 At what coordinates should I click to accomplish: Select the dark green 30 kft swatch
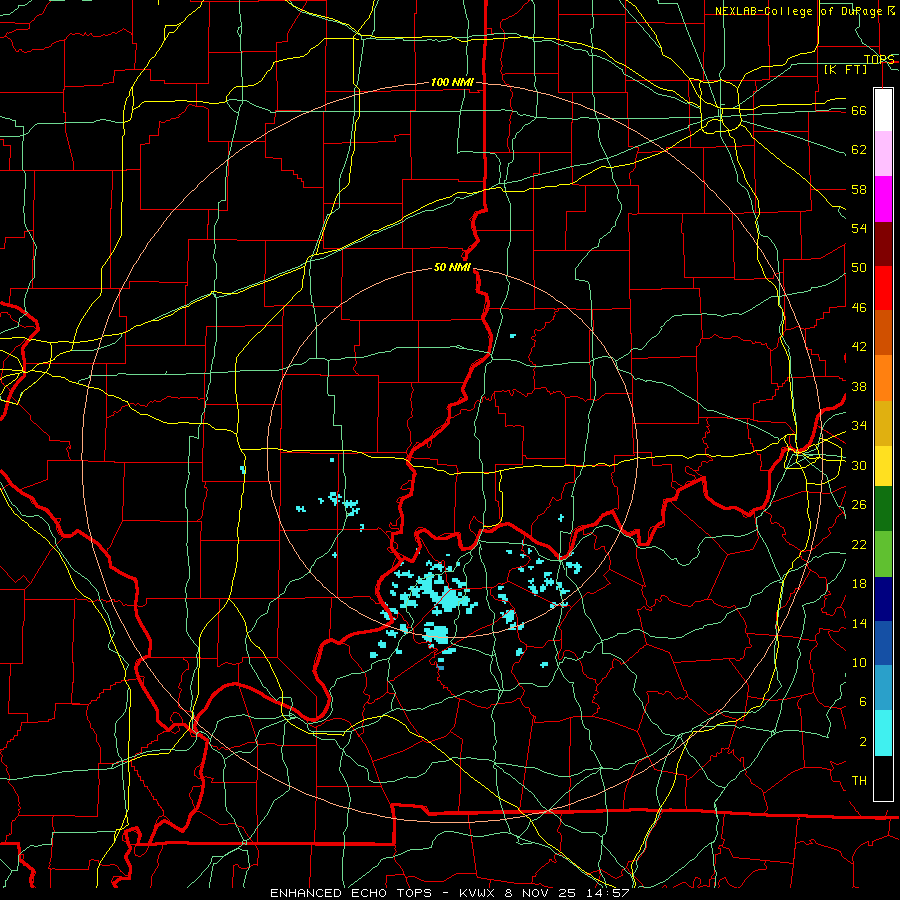point(883,508)
